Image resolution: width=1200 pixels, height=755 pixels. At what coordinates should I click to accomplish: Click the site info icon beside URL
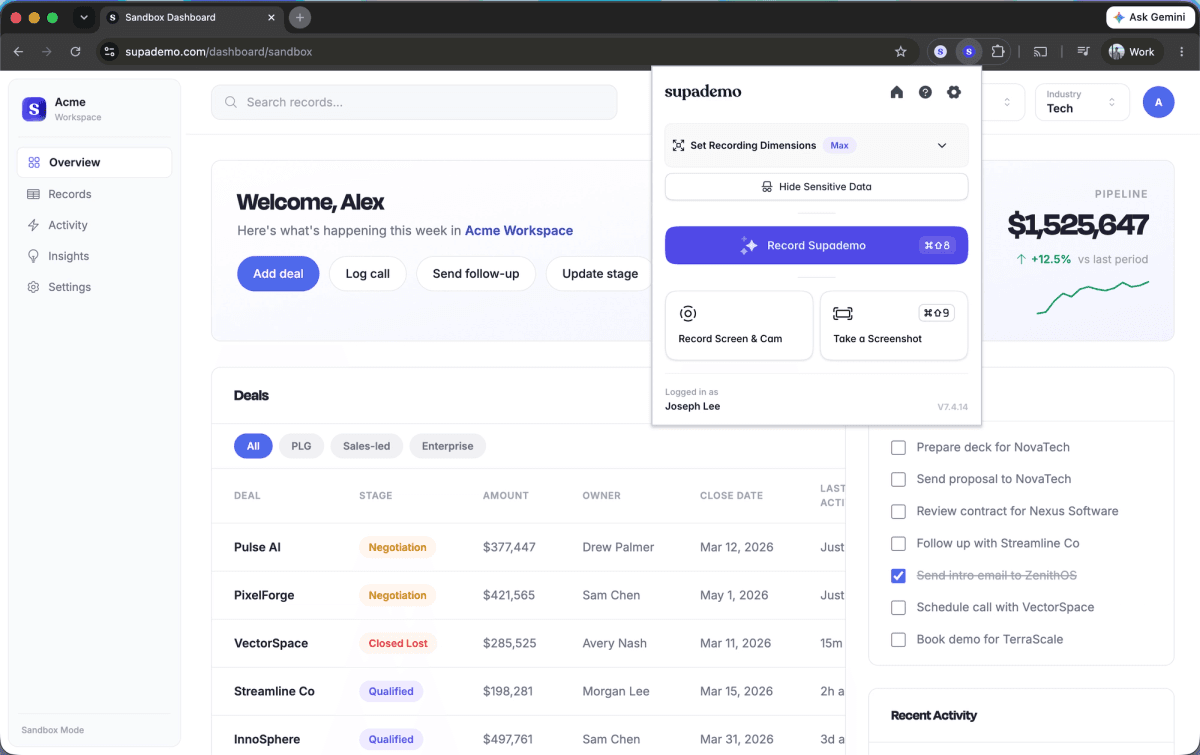click(x=110, y=51)
